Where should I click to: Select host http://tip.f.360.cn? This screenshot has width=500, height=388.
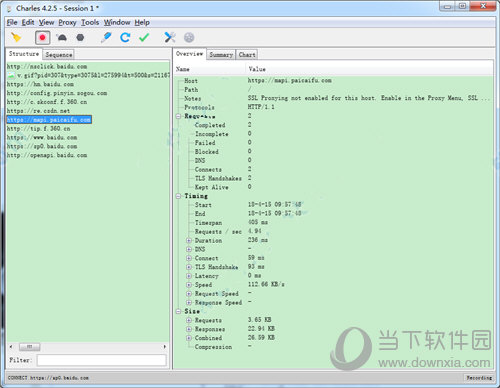[x=39, y=128]
